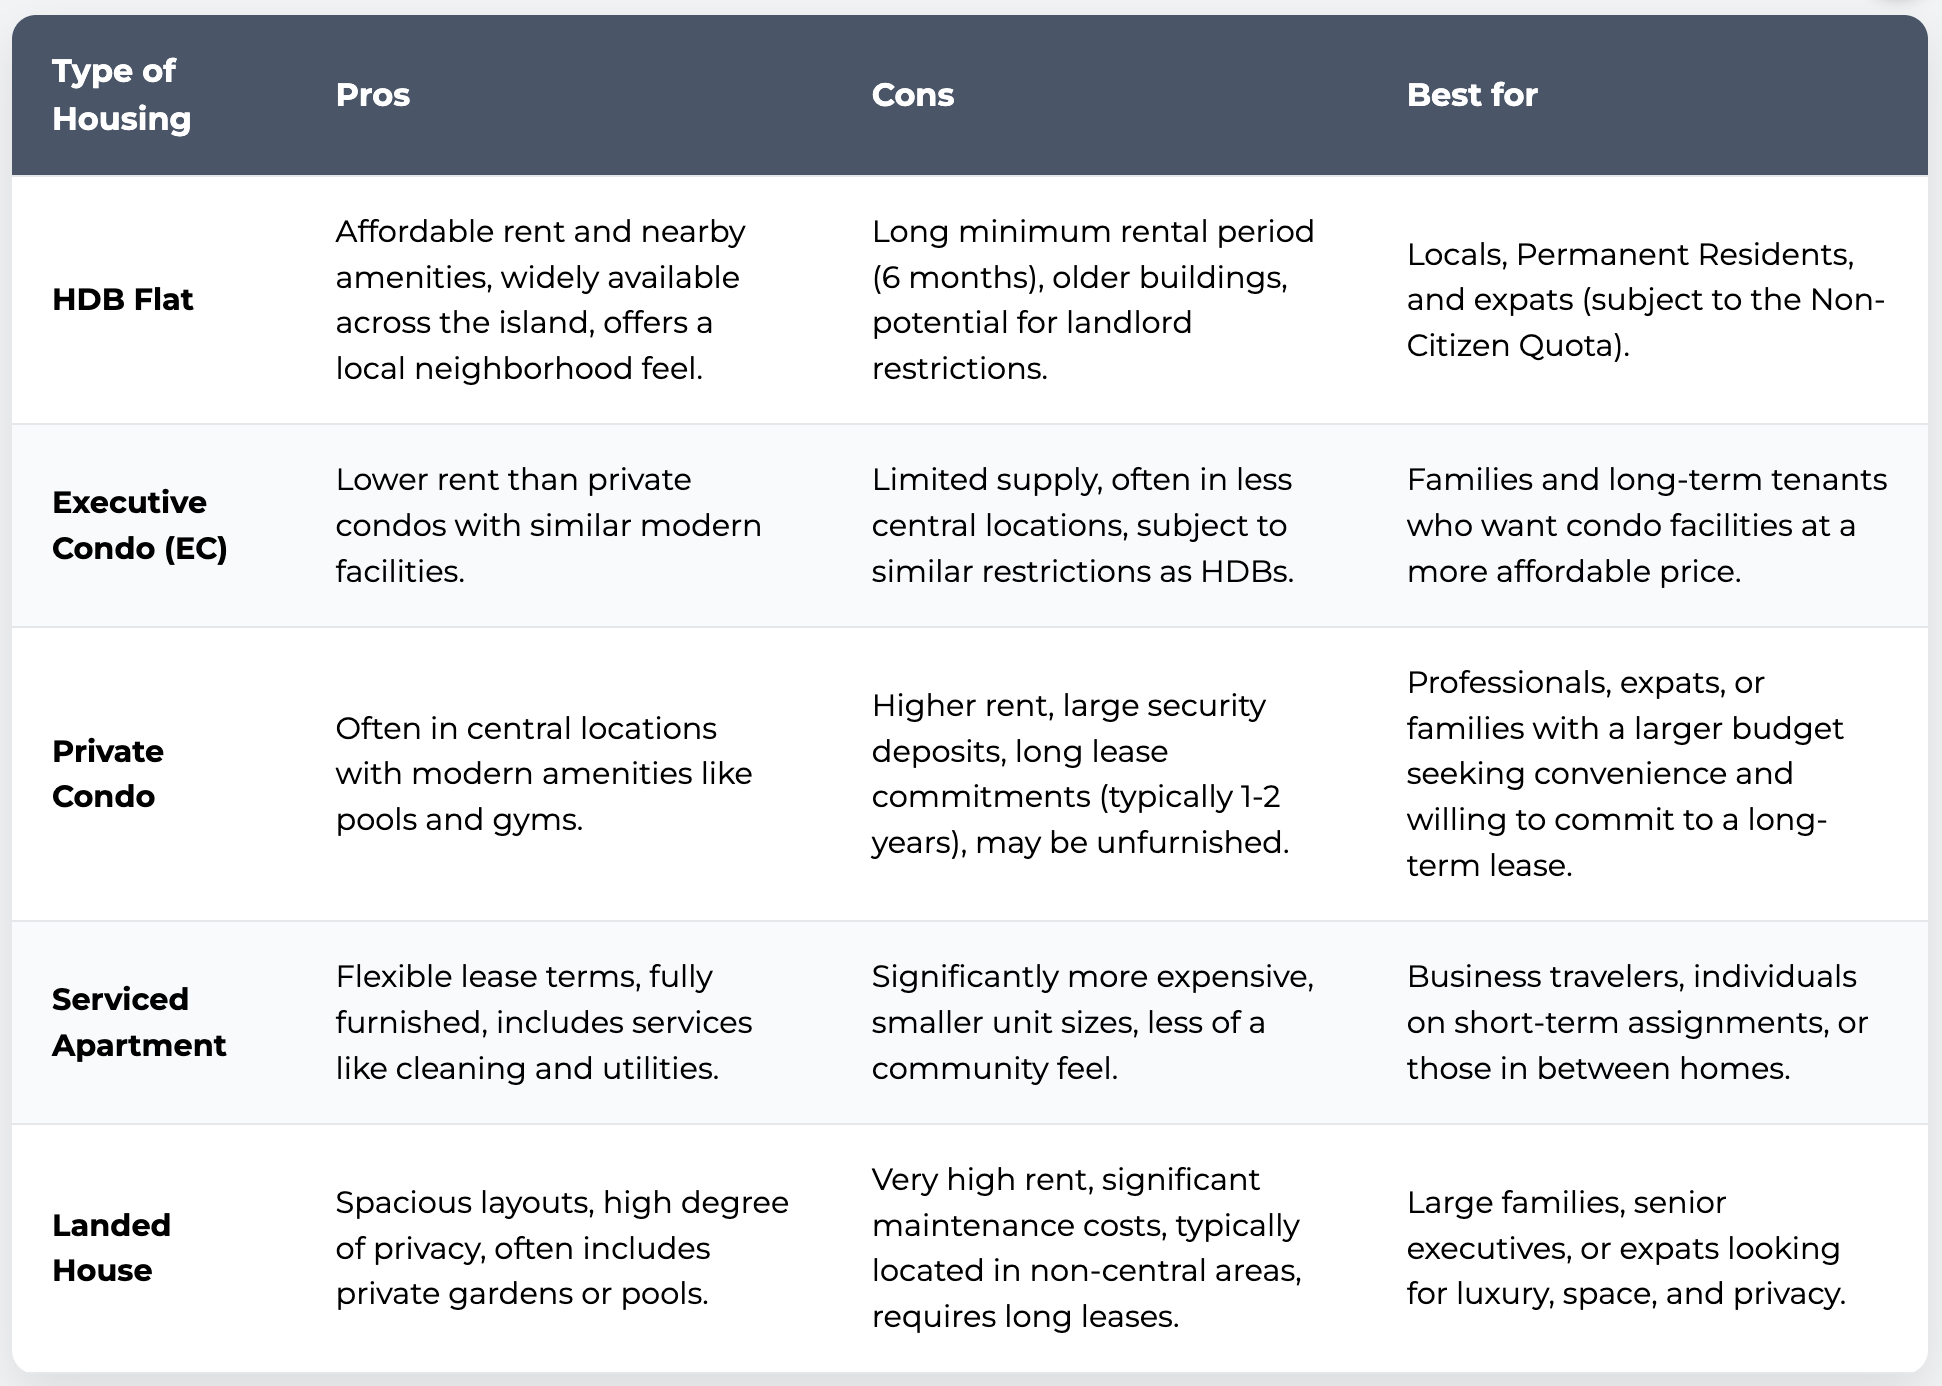Click the "Pros" column header
This screenshot has height=1386, width=1942.
373,95
